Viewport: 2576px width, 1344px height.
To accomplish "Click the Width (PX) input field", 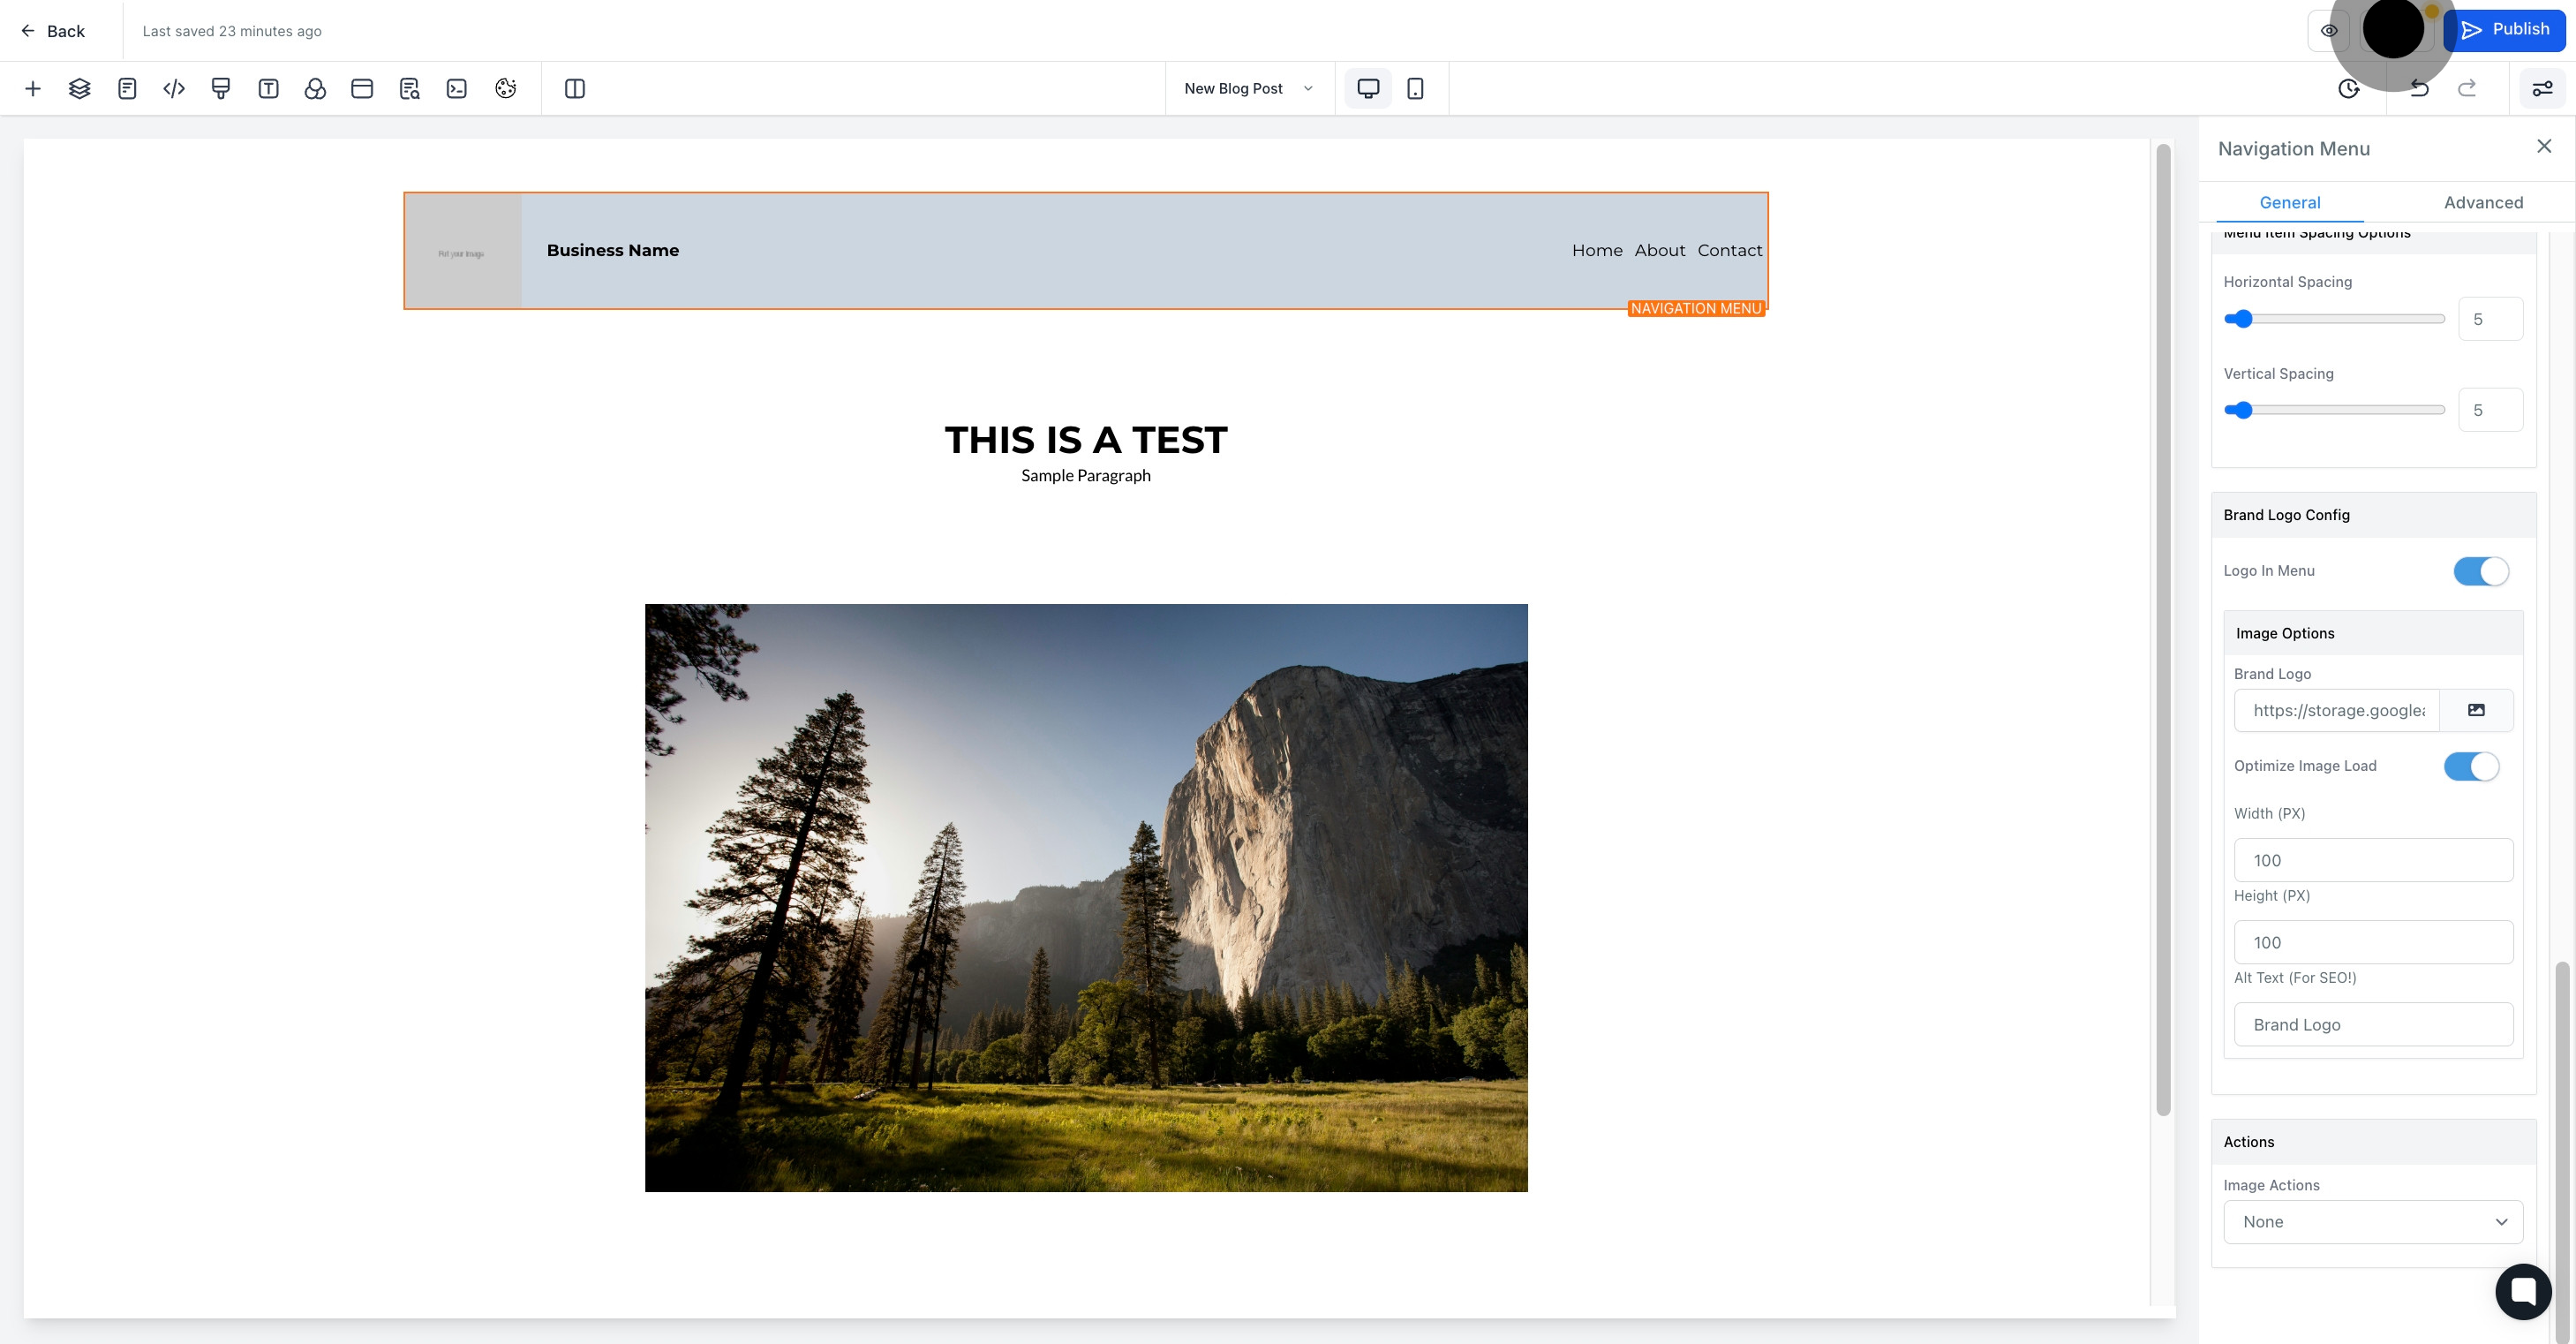I will click(2373, 860).
